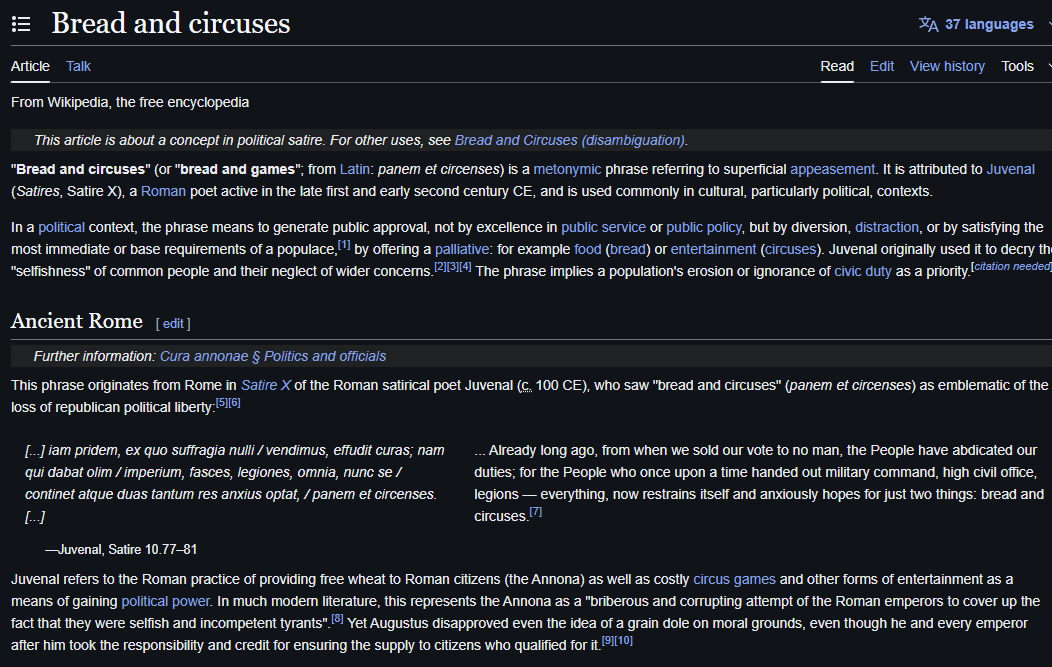Click the citation needed tag
The height and width of the screenshot is (667, 1052).
pos(1010,266)
